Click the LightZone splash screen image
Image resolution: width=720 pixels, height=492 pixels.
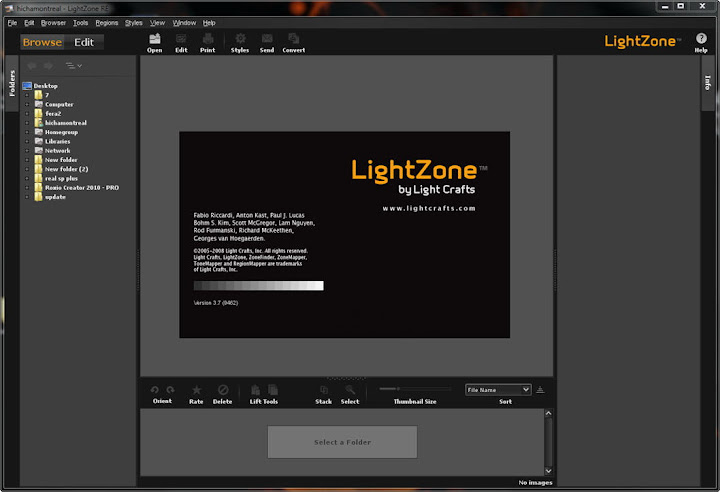[x=344, y=235]
